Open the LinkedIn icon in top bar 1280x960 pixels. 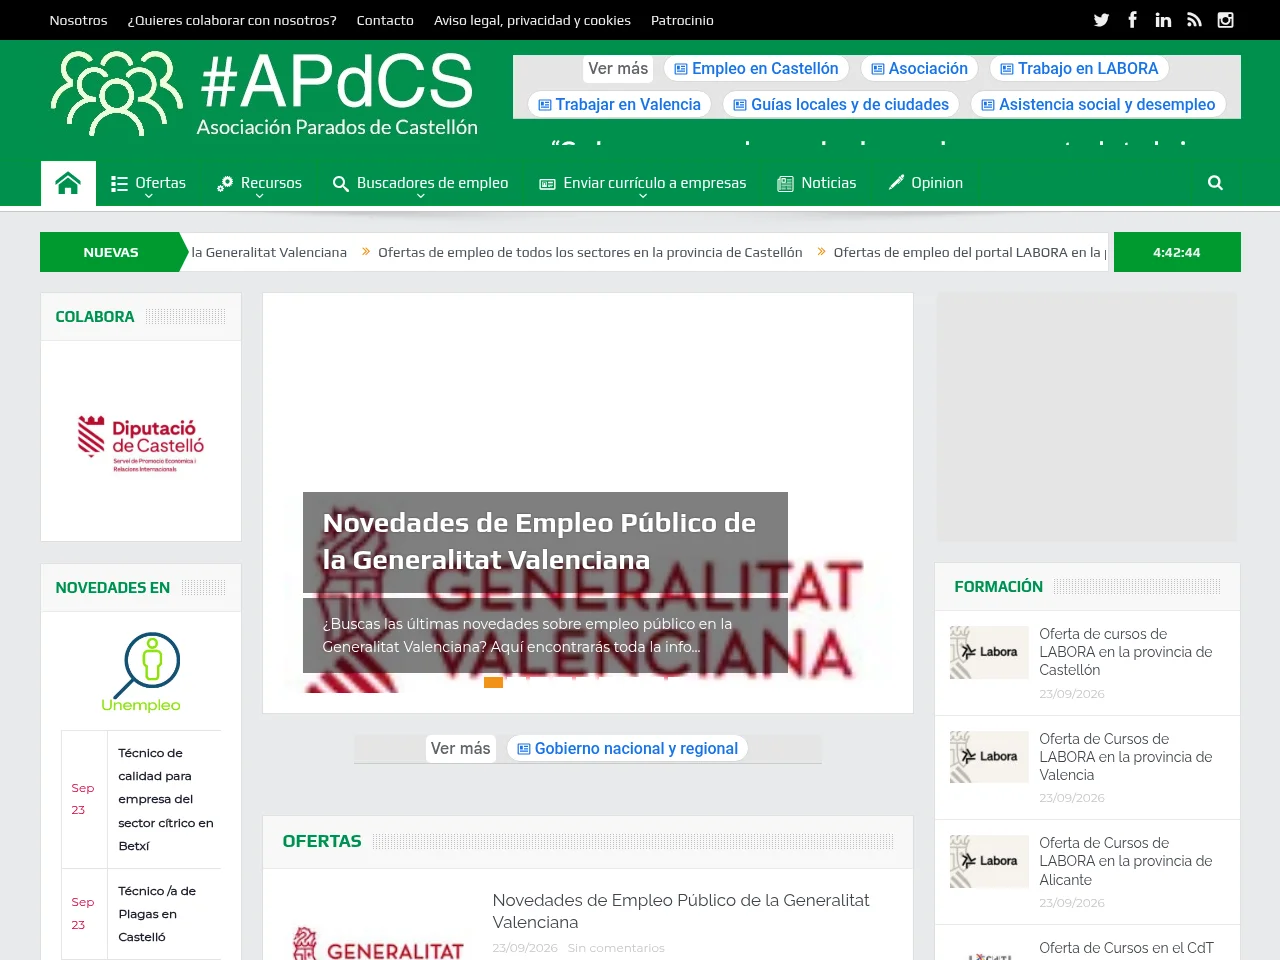tap(1163, 20)
